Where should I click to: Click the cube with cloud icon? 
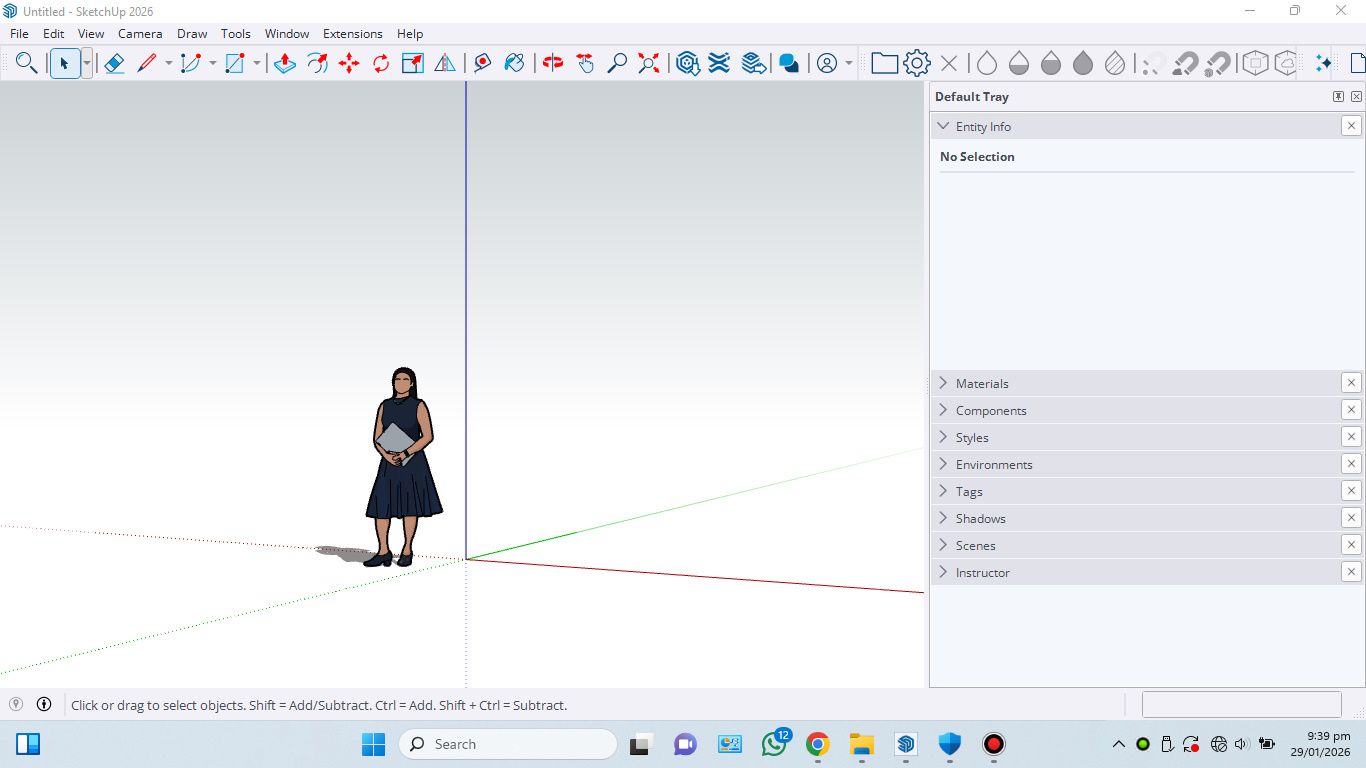[x=1286, y=63]
